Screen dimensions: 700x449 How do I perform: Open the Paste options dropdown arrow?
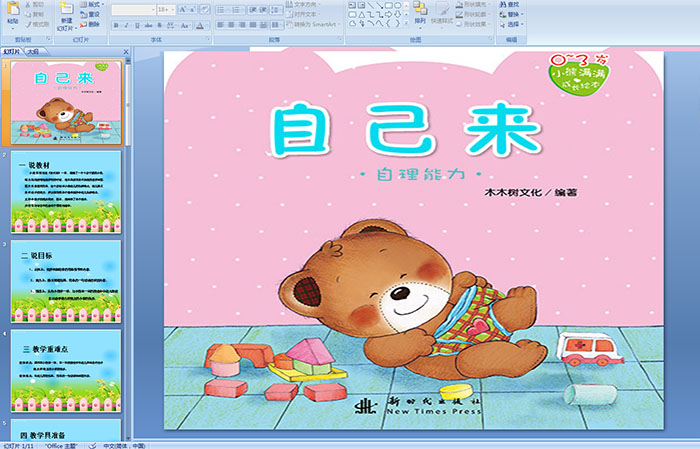click(x=13, y=29)
